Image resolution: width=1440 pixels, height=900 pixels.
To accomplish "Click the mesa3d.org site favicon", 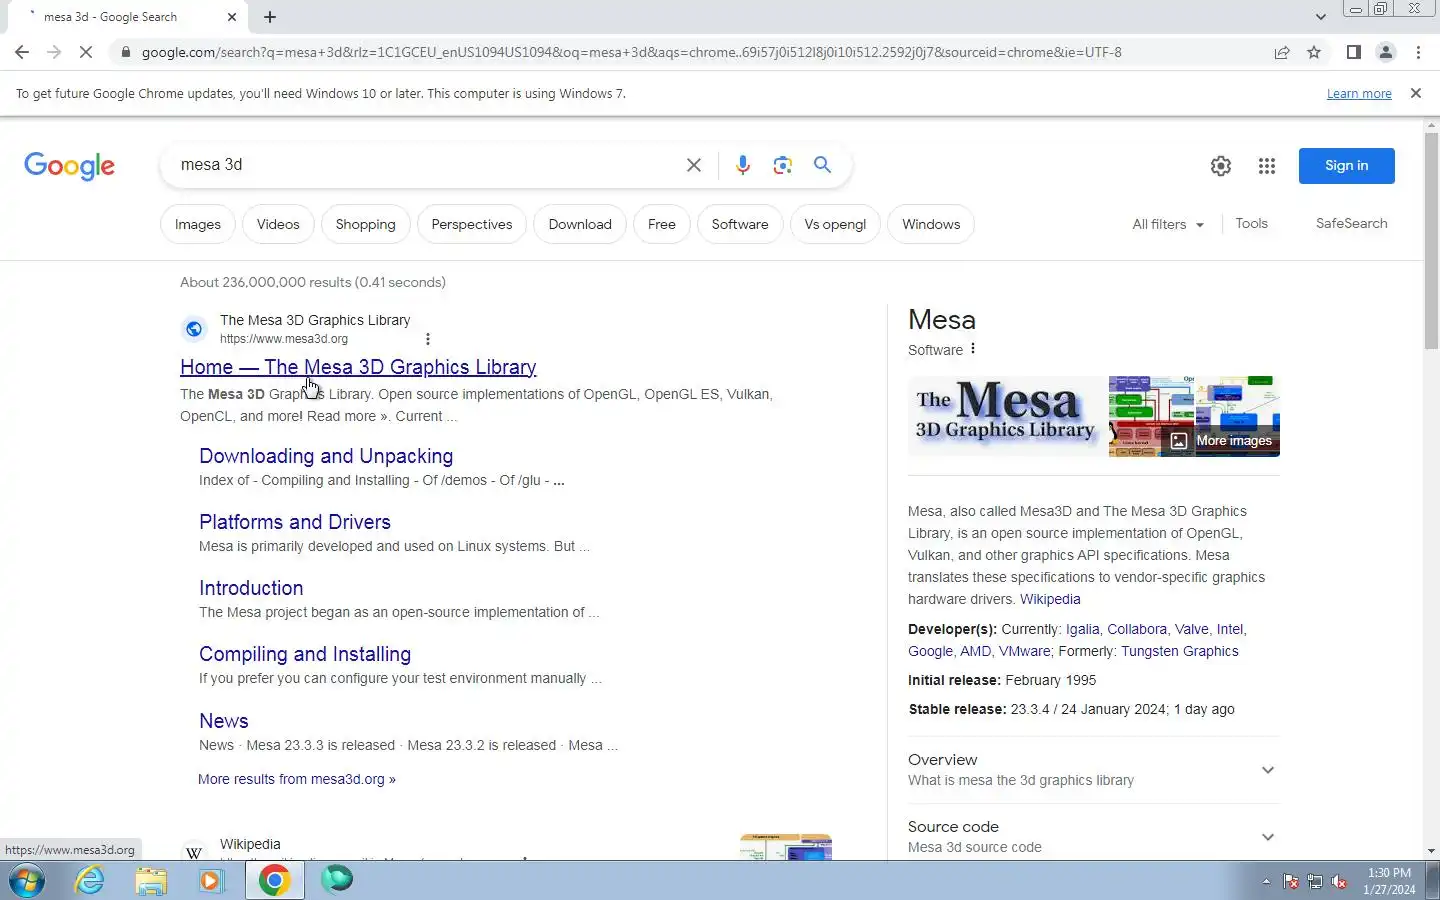I will (x=194, y=329).
